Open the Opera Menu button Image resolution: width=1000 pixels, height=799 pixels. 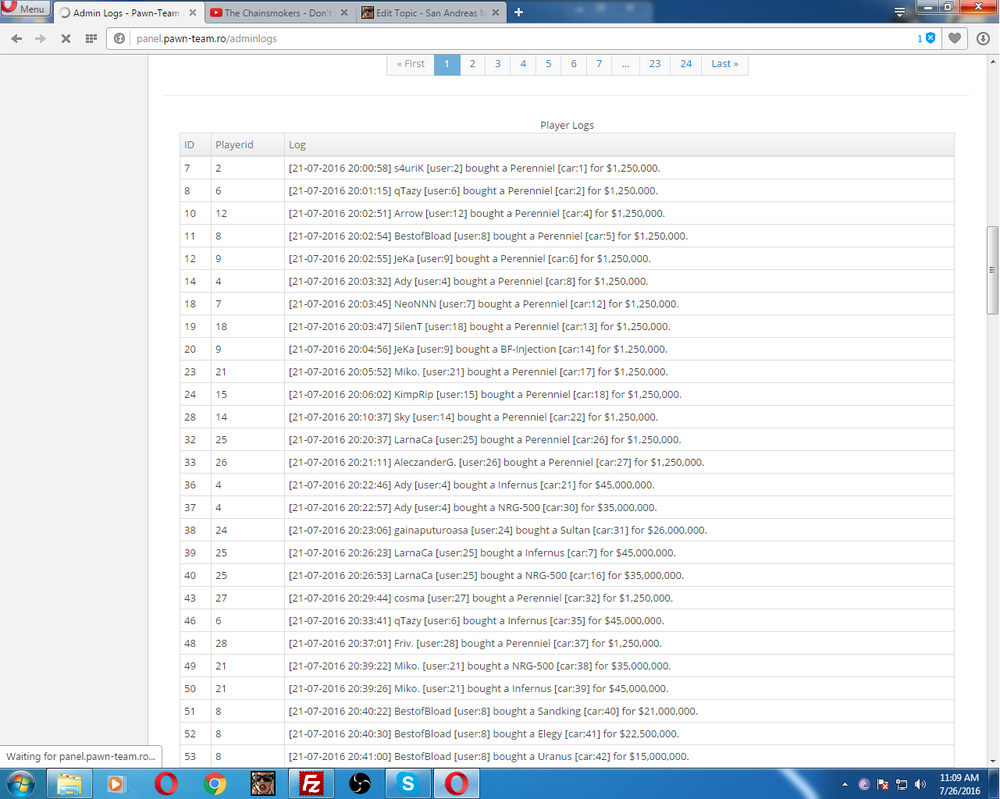pyautogui.click(x=26, y=8)
